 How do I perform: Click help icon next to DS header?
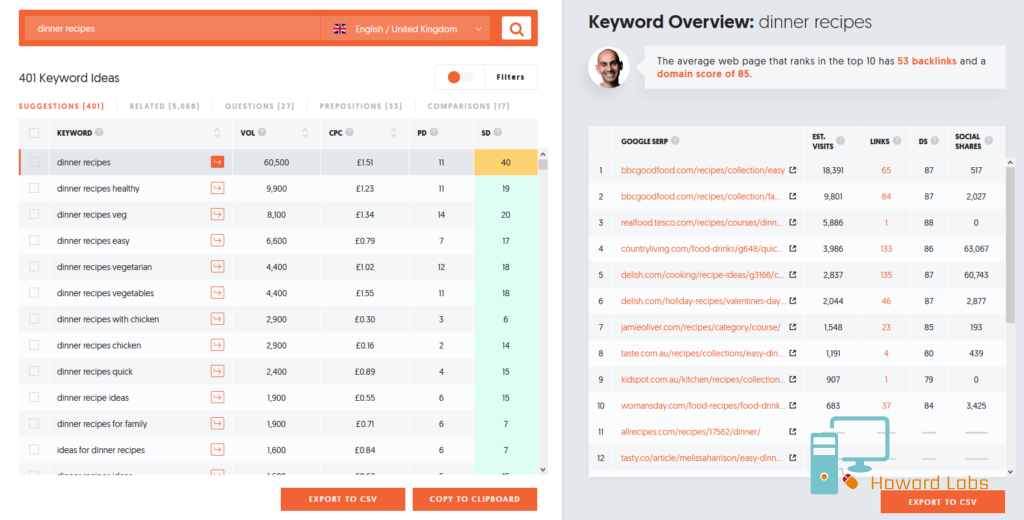(x=935, y=140)
